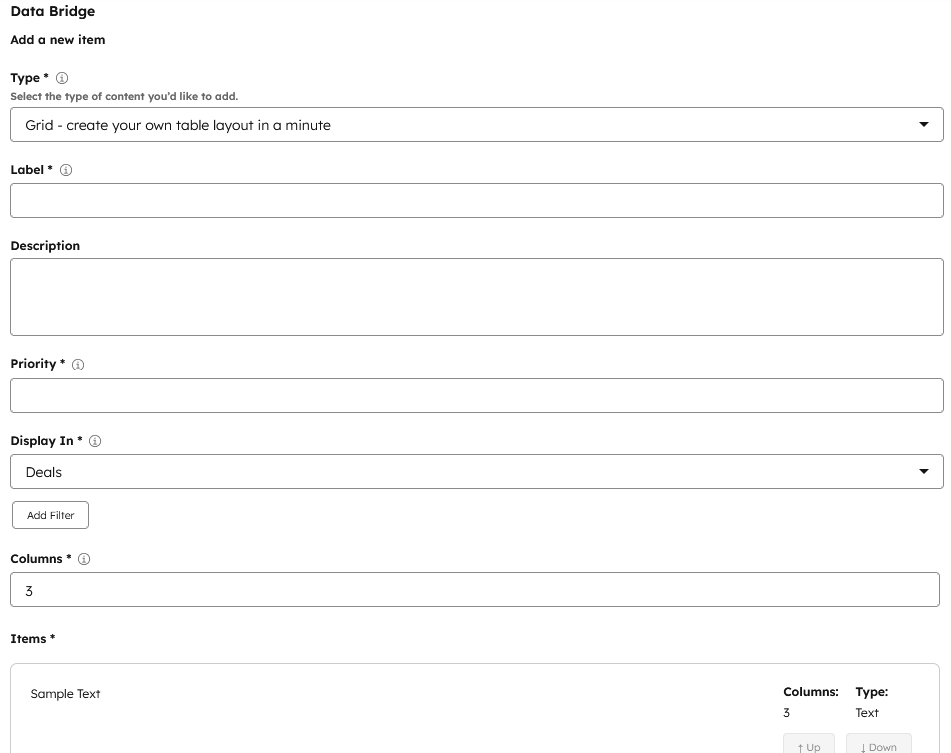Show the Priority field help icon
Viewport: 951px width, 753px height.
pos(78,365)
